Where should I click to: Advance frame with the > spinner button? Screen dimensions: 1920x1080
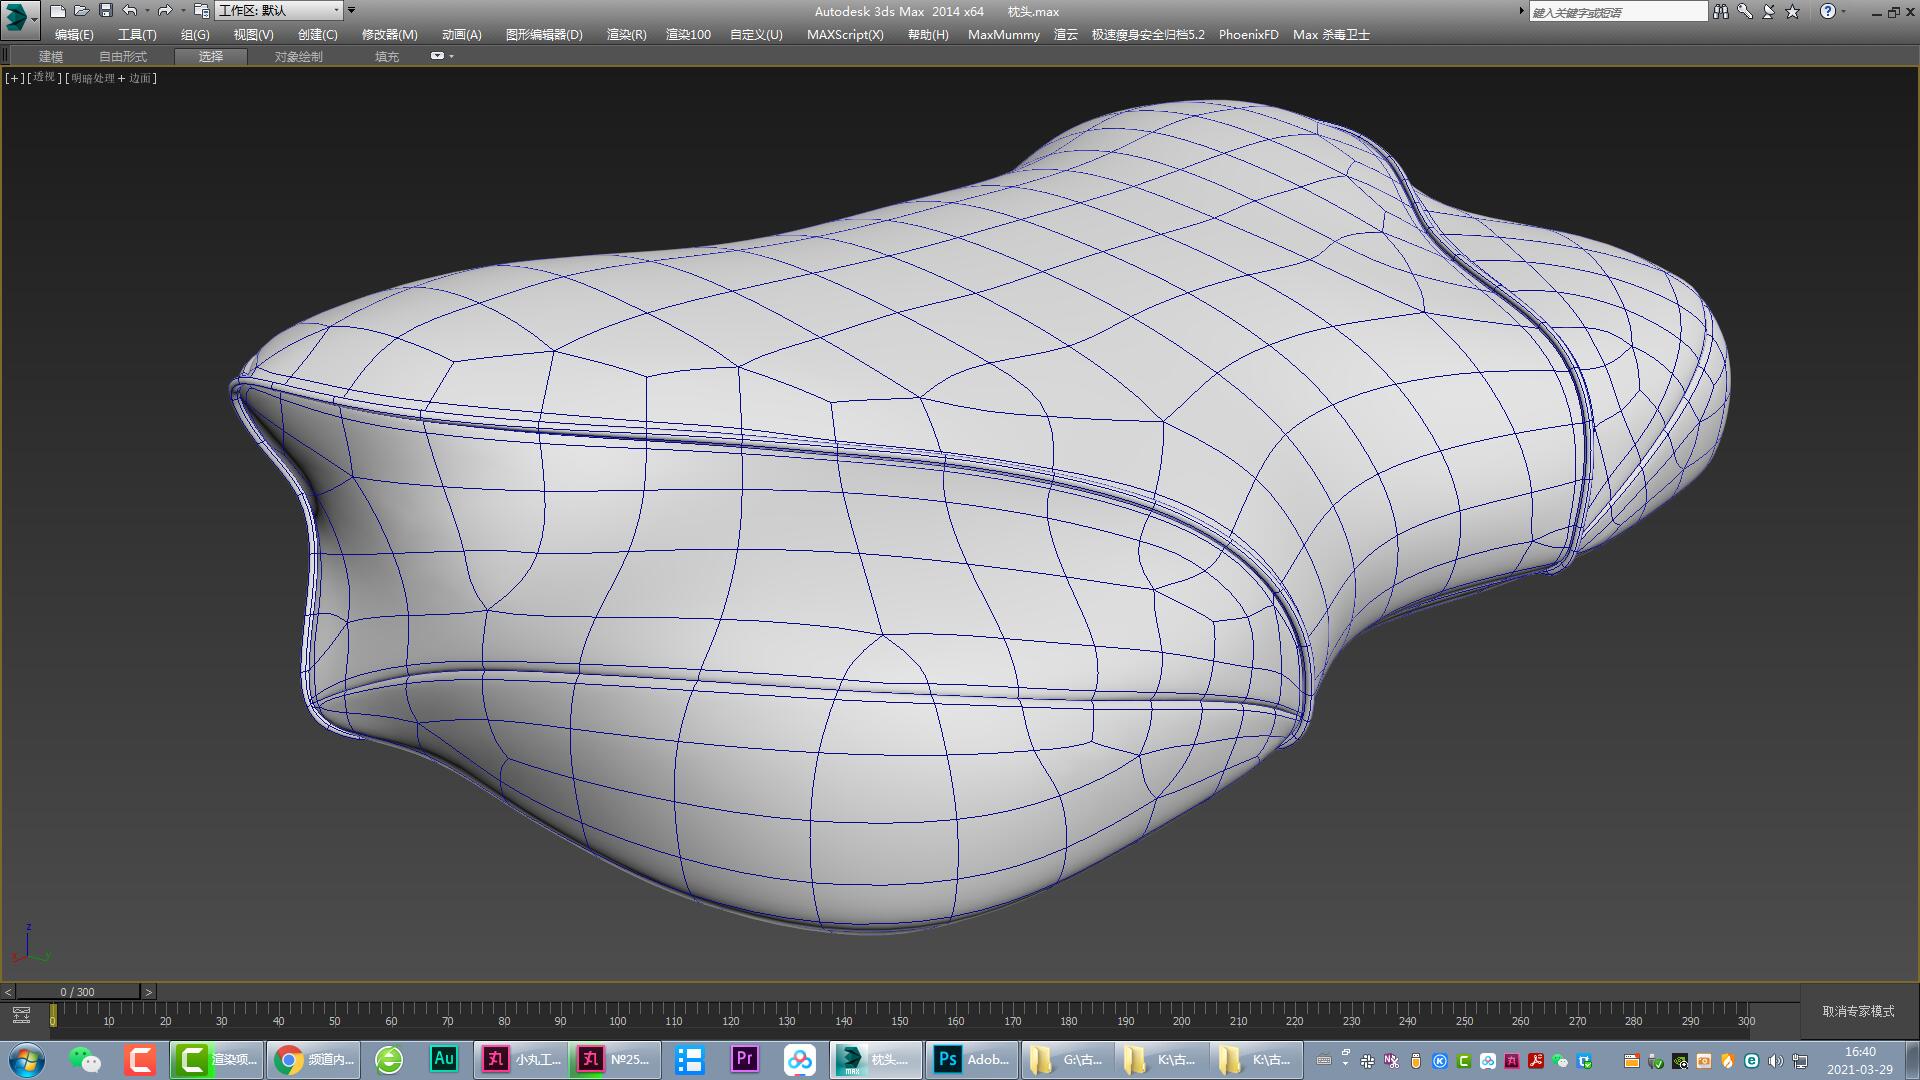point(148,991)
